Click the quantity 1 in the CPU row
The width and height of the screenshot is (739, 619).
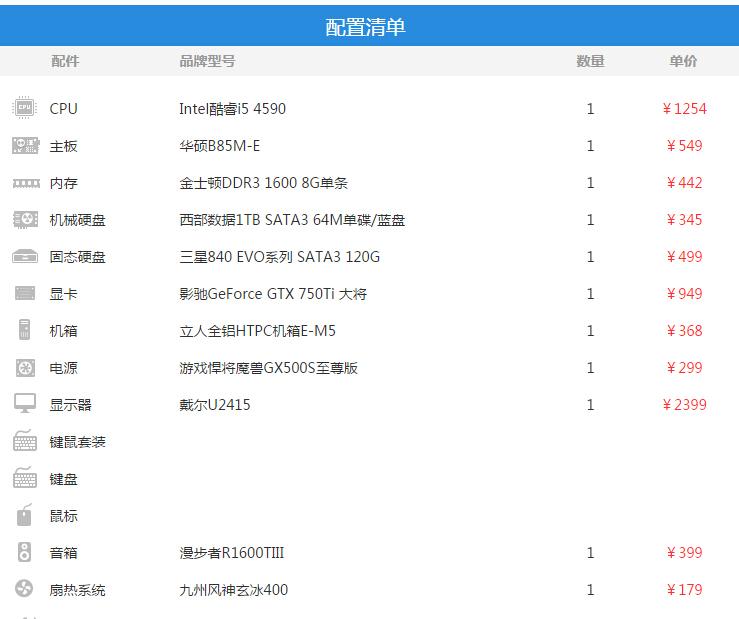coord(590,109)
